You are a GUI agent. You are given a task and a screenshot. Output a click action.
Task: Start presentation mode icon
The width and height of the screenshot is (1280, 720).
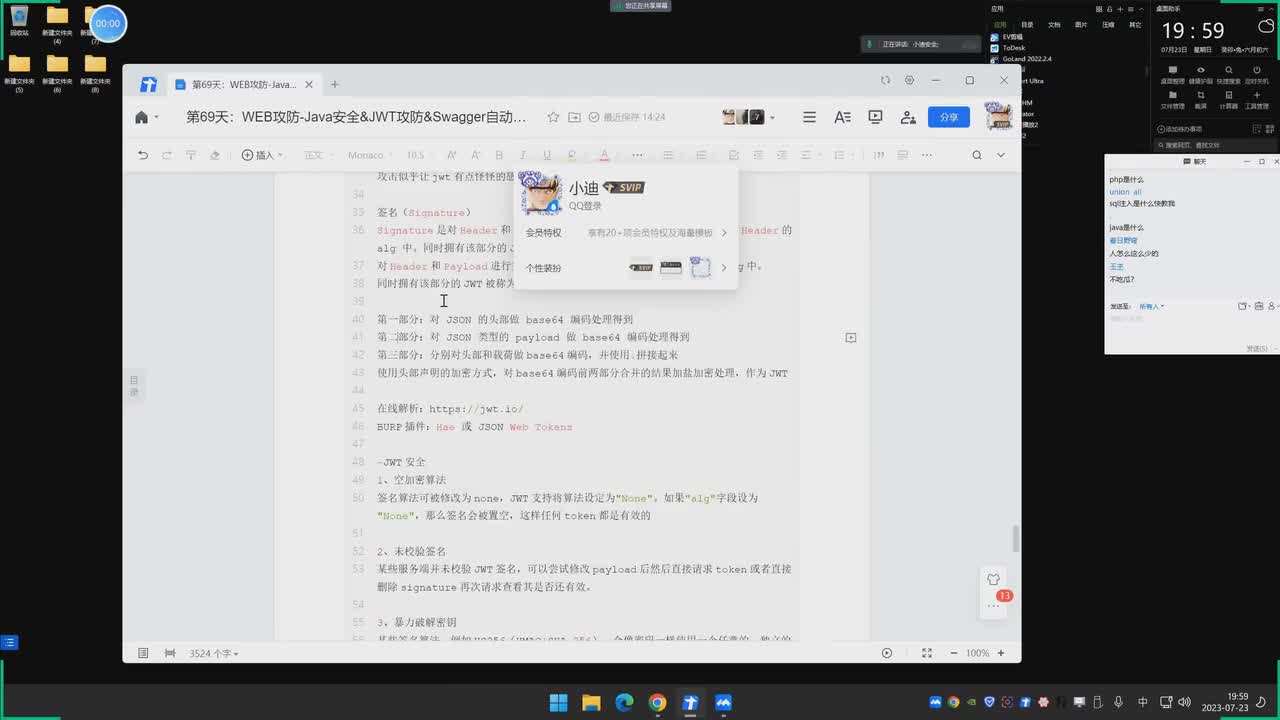(x=875, y=117)
